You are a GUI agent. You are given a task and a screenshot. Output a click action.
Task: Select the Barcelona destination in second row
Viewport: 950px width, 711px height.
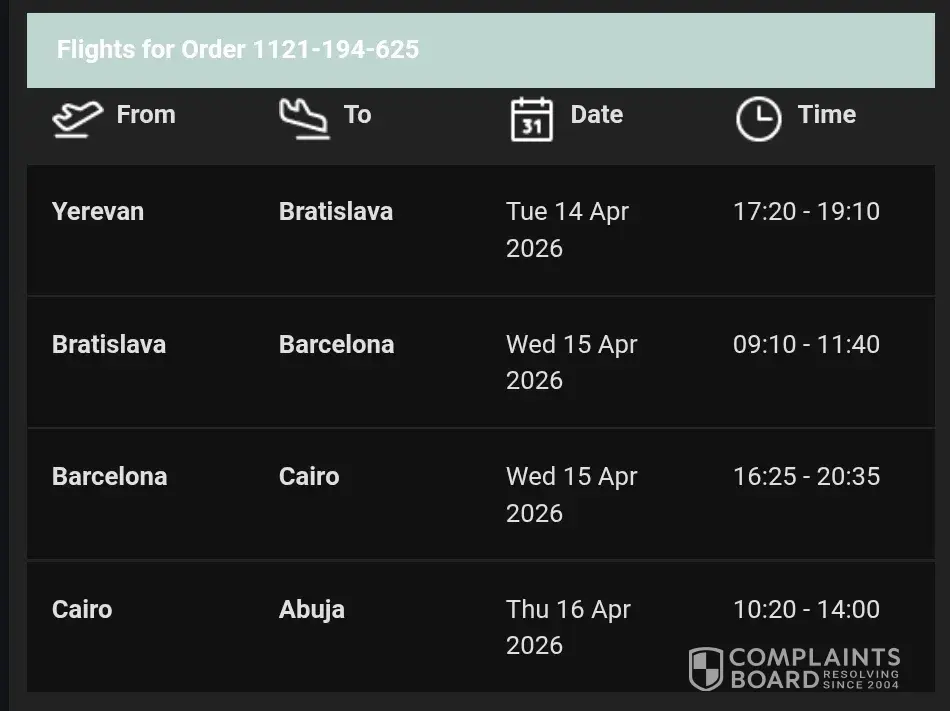(336, 345)
